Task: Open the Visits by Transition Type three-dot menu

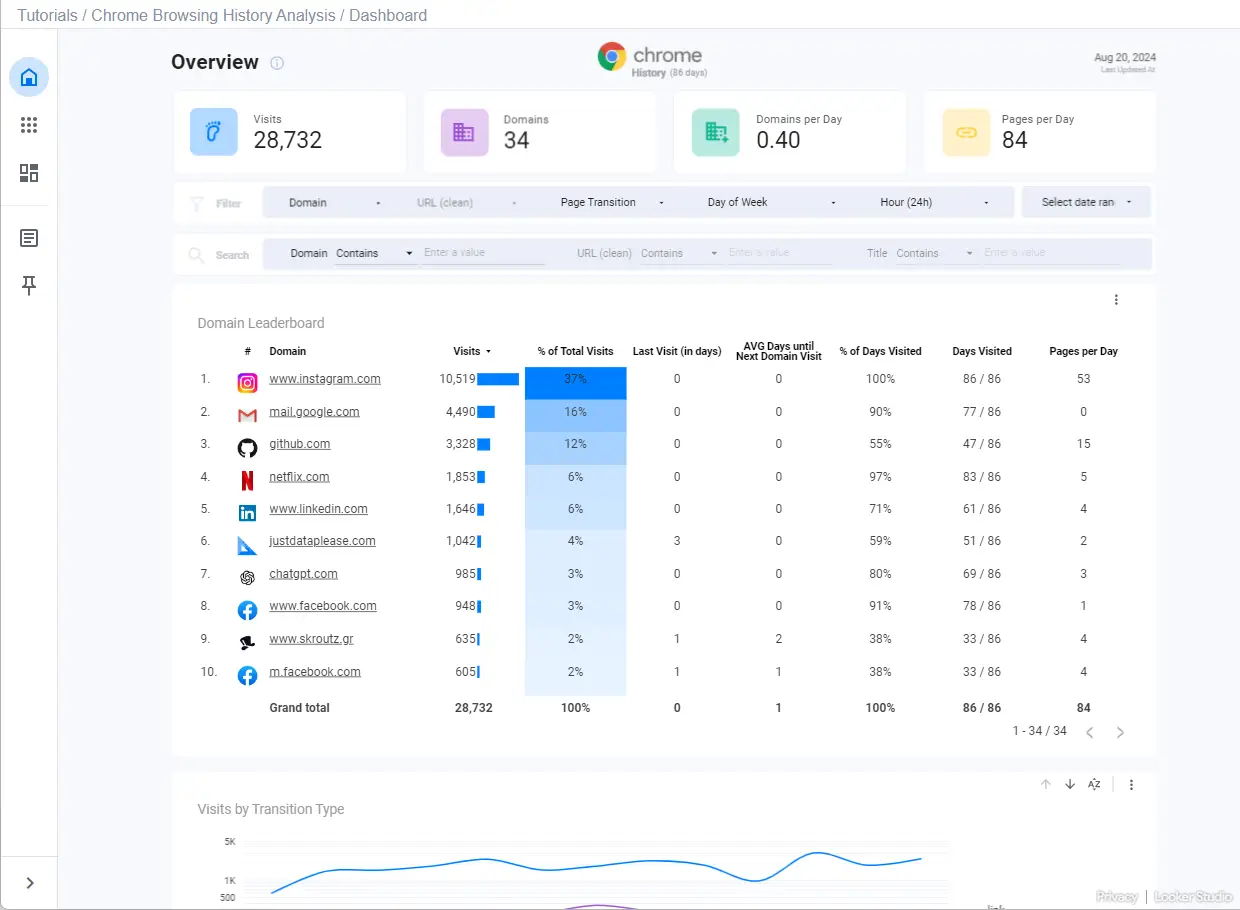Action: [x=1131, y=785]
